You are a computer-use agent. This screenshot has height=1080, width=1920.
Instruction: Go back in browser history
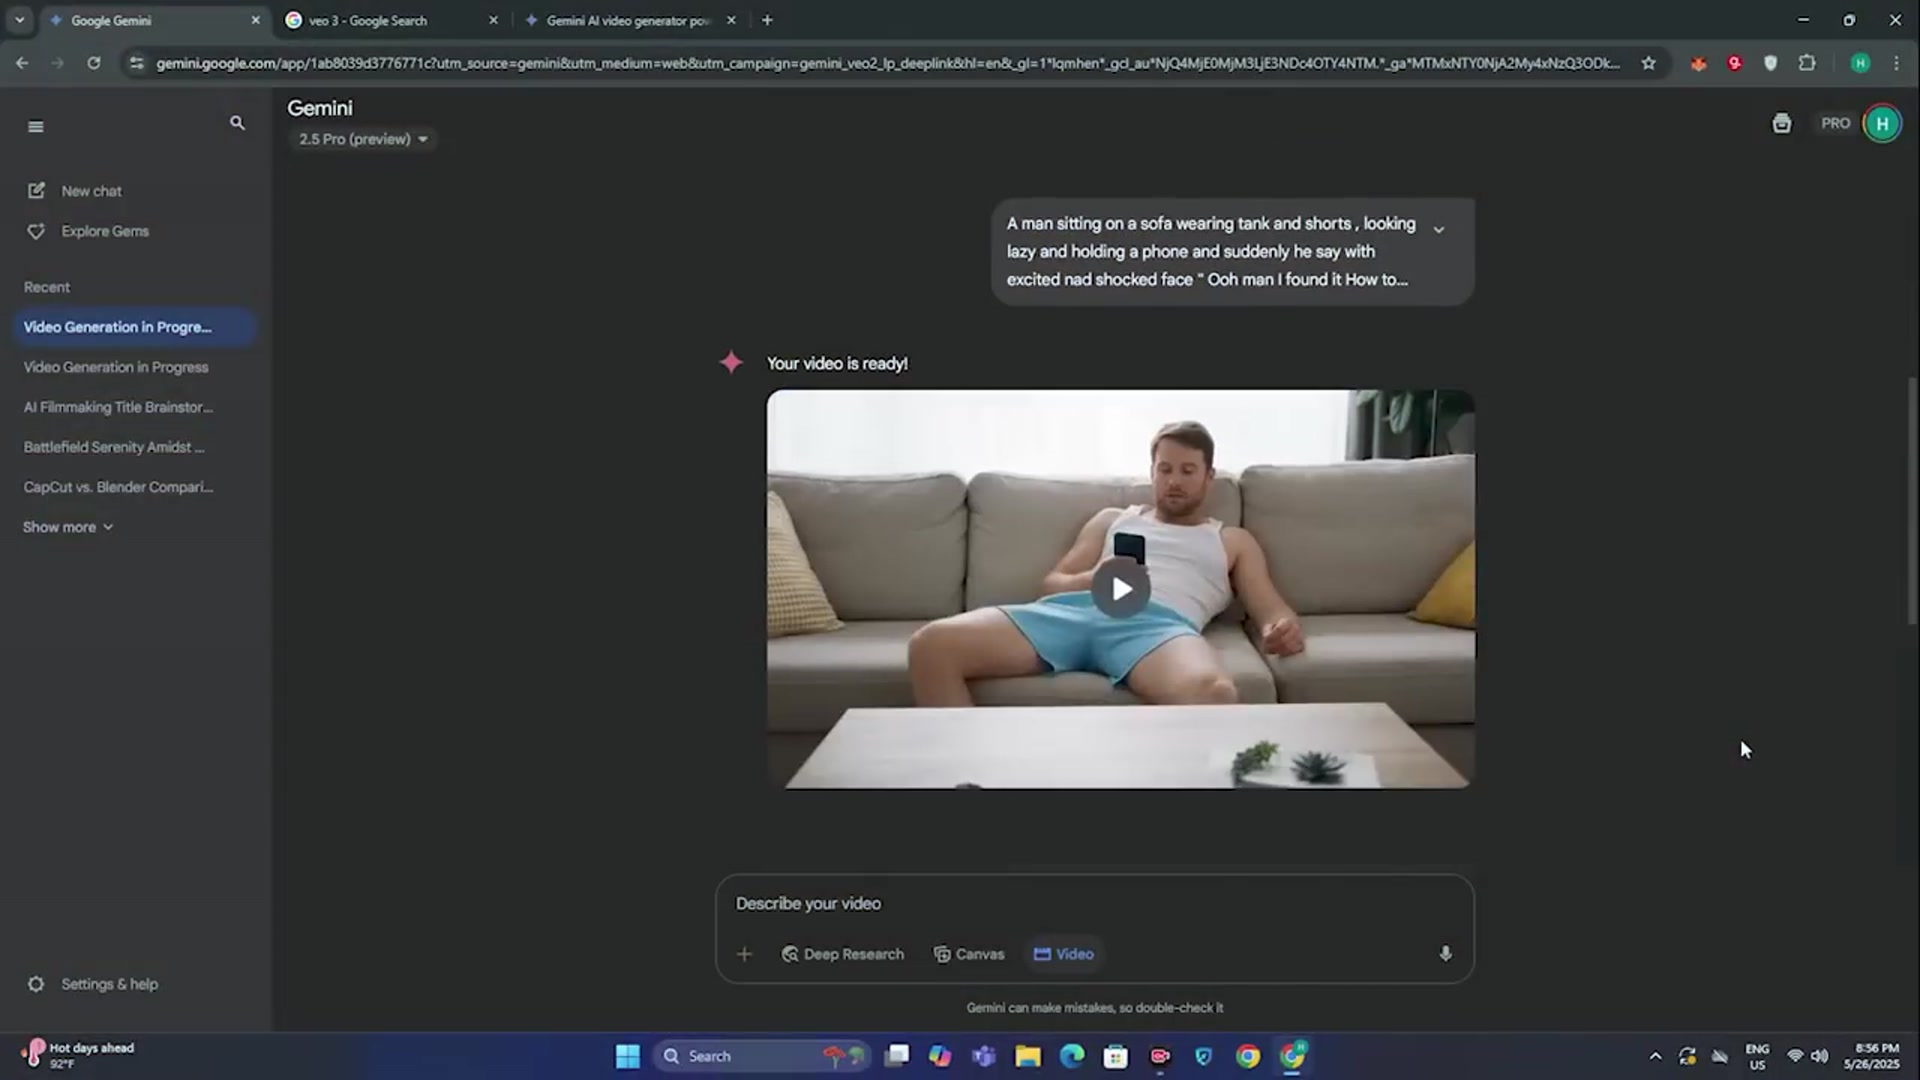click(x=22, y=63)
